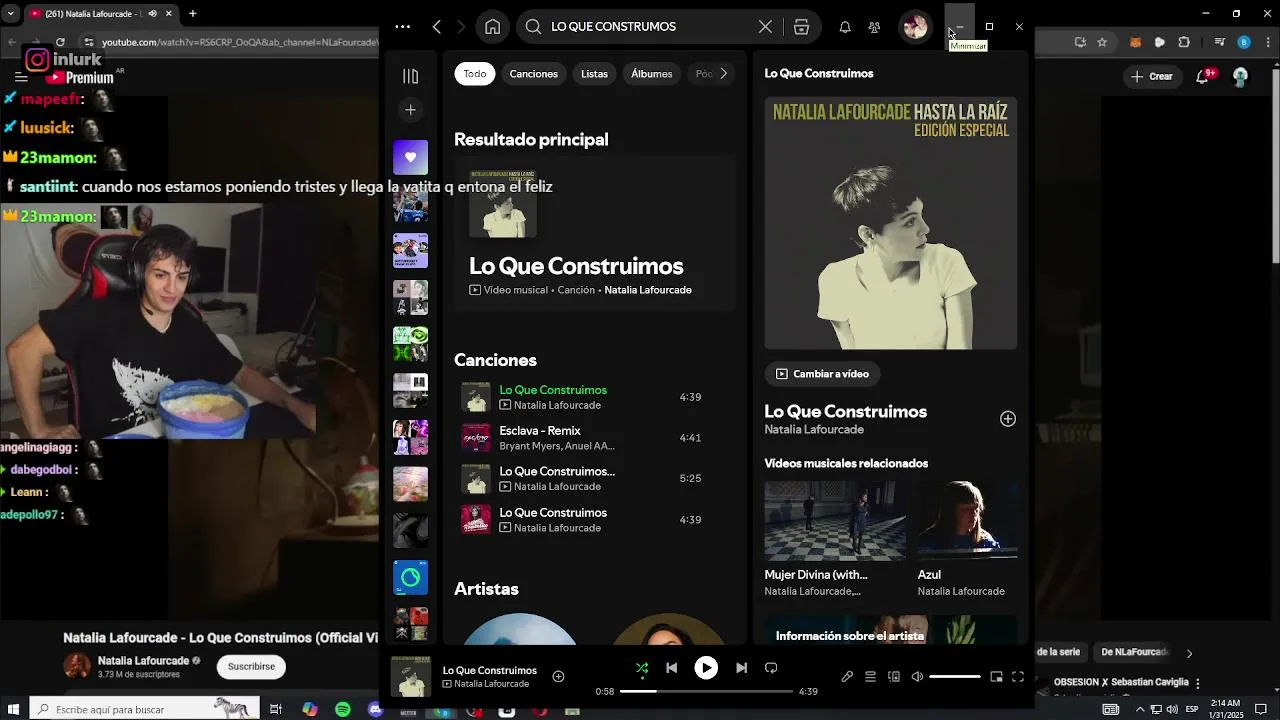The image size is (1280, 720).
Task: Open Hasta La Raíz album cover in Now Playing
Action: tap(891, 223)
